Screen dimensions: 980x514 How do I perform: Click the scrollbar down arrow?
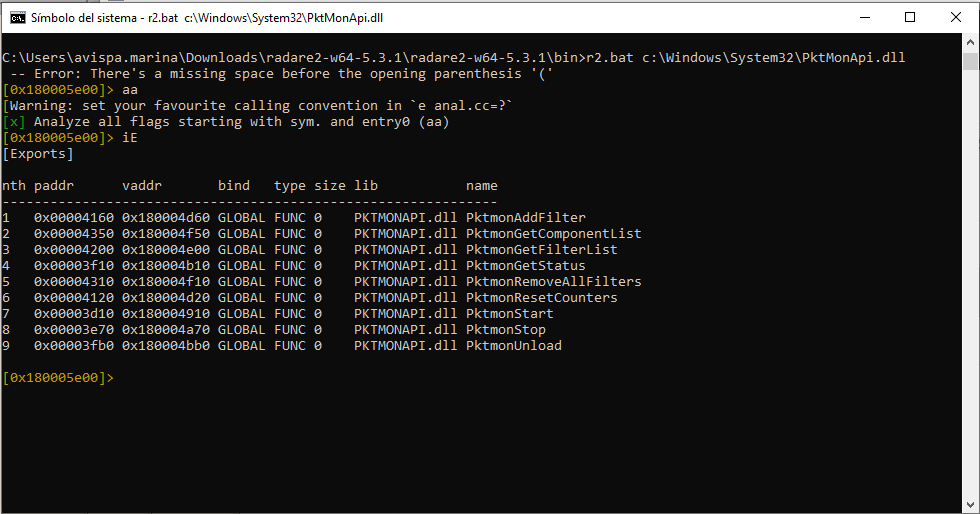coord(971,505)
